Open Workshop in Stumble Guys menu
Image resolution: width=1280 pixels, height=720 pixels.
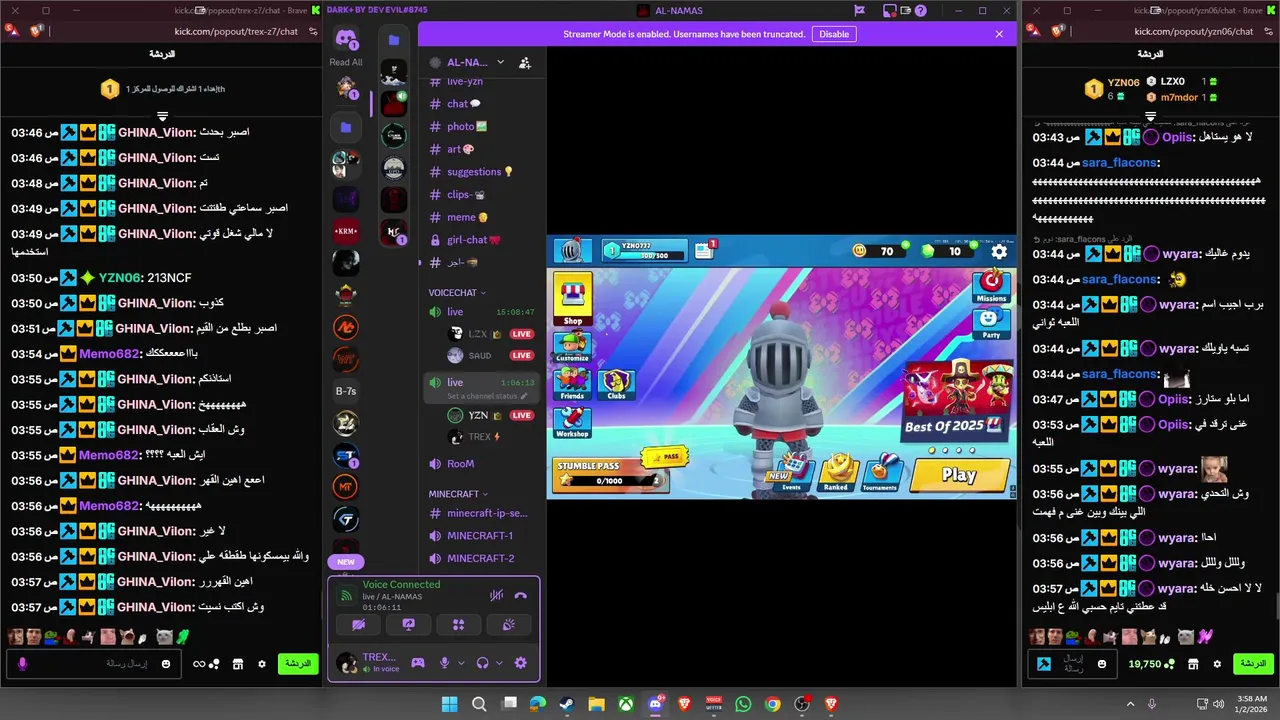click(572, 422)
